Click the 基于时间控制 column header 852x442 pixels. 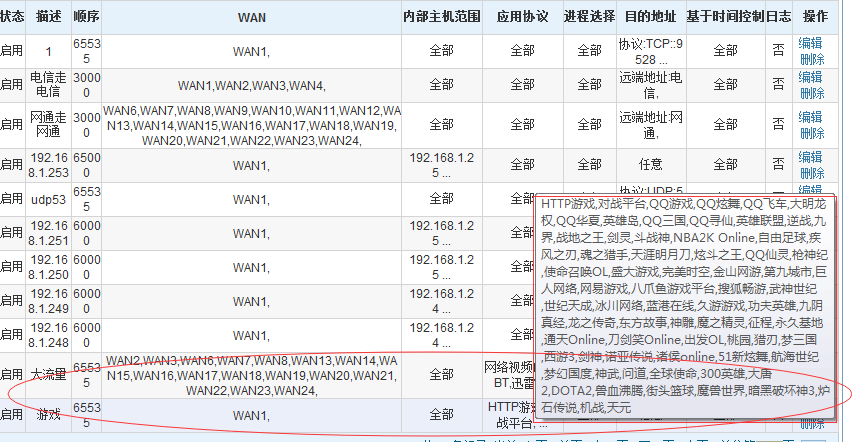click(x=725, y=17)
